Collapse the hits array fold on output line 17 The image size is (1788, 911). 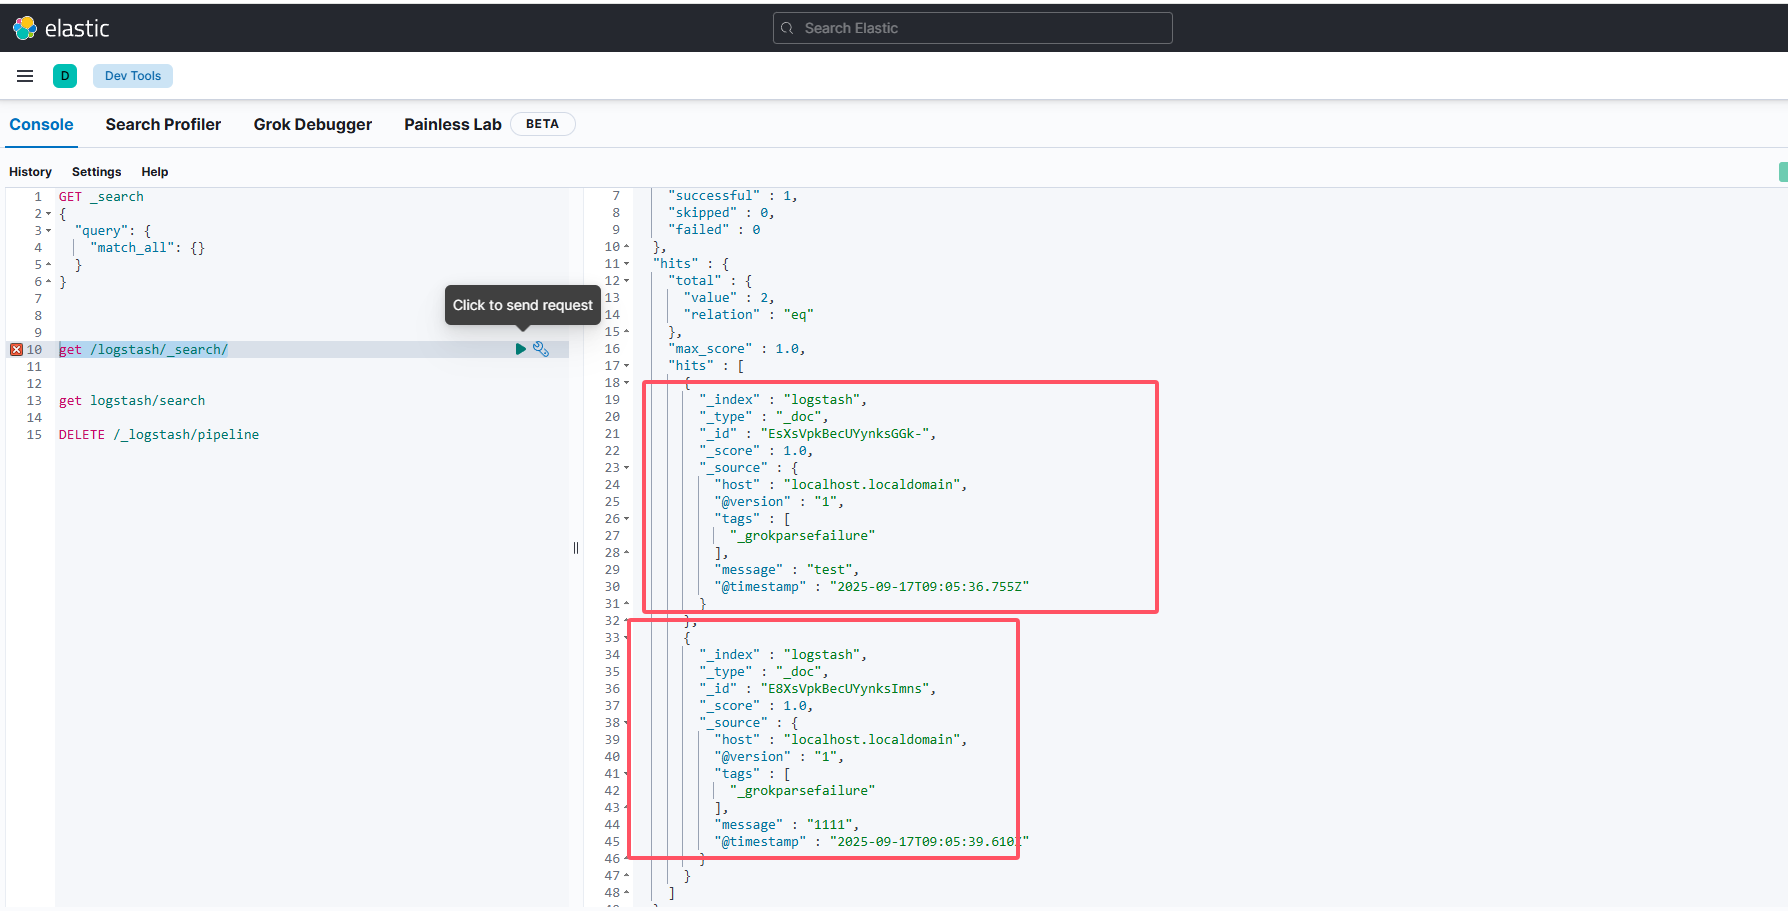627,366
